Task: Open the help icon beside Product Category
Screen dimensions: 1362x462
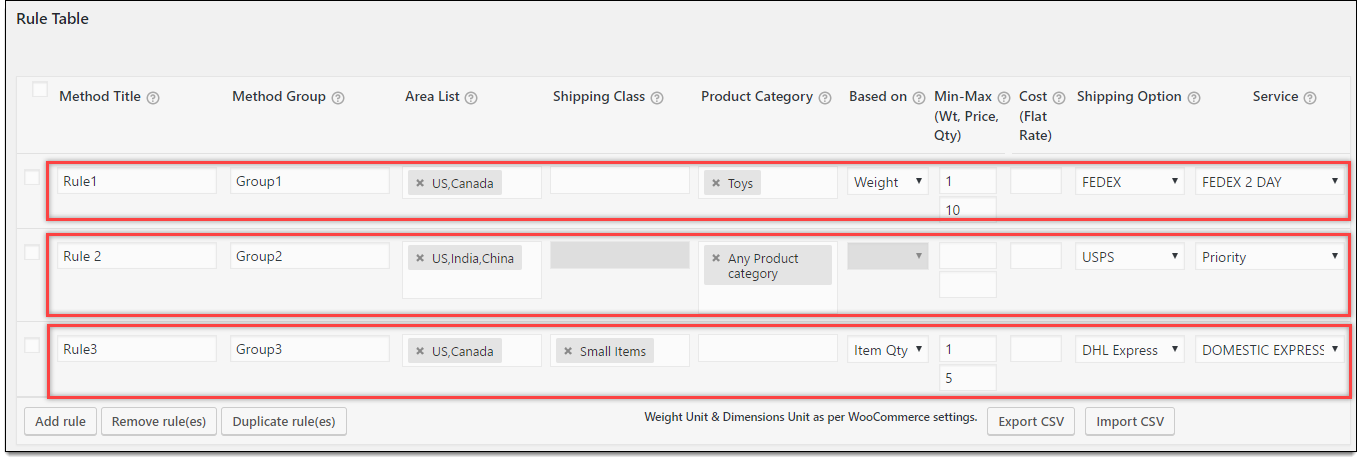Action: 825,98
